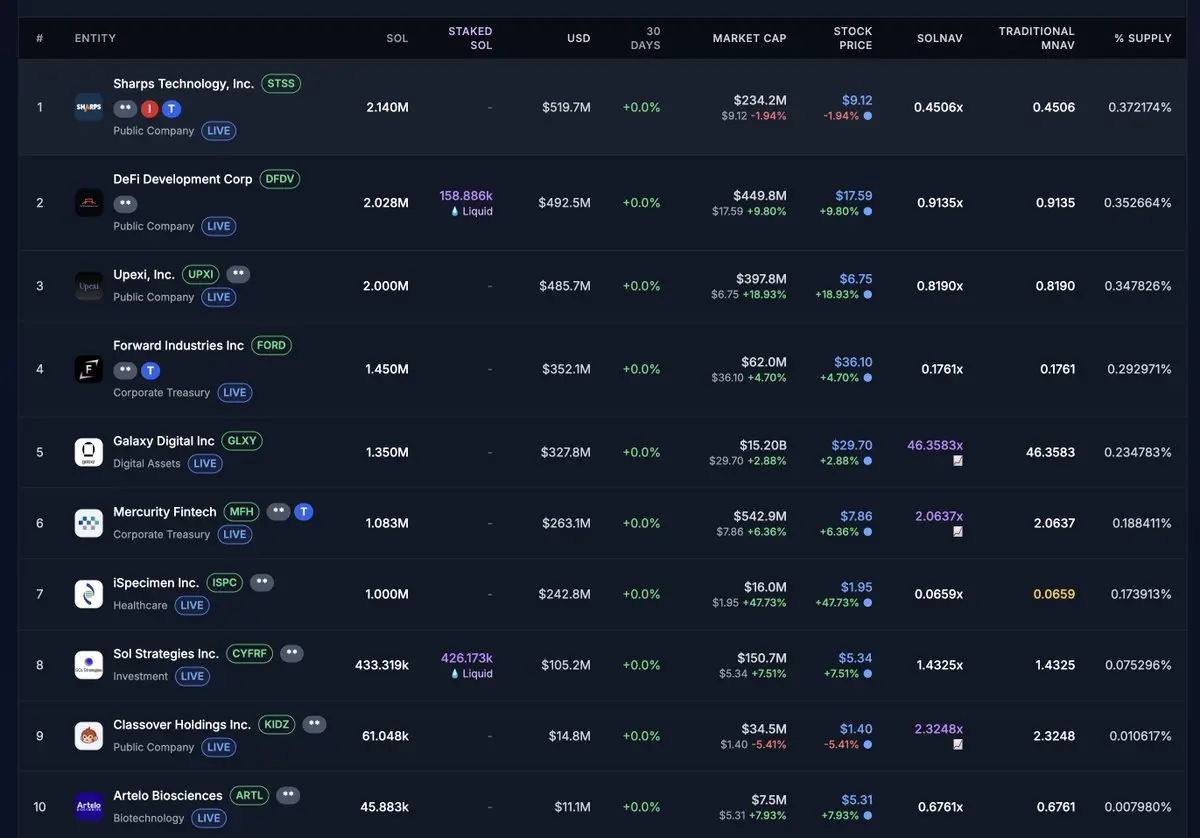1200x838 pixels.
Task: Click the DFDV ticker badge
Action: pos(280,179)
